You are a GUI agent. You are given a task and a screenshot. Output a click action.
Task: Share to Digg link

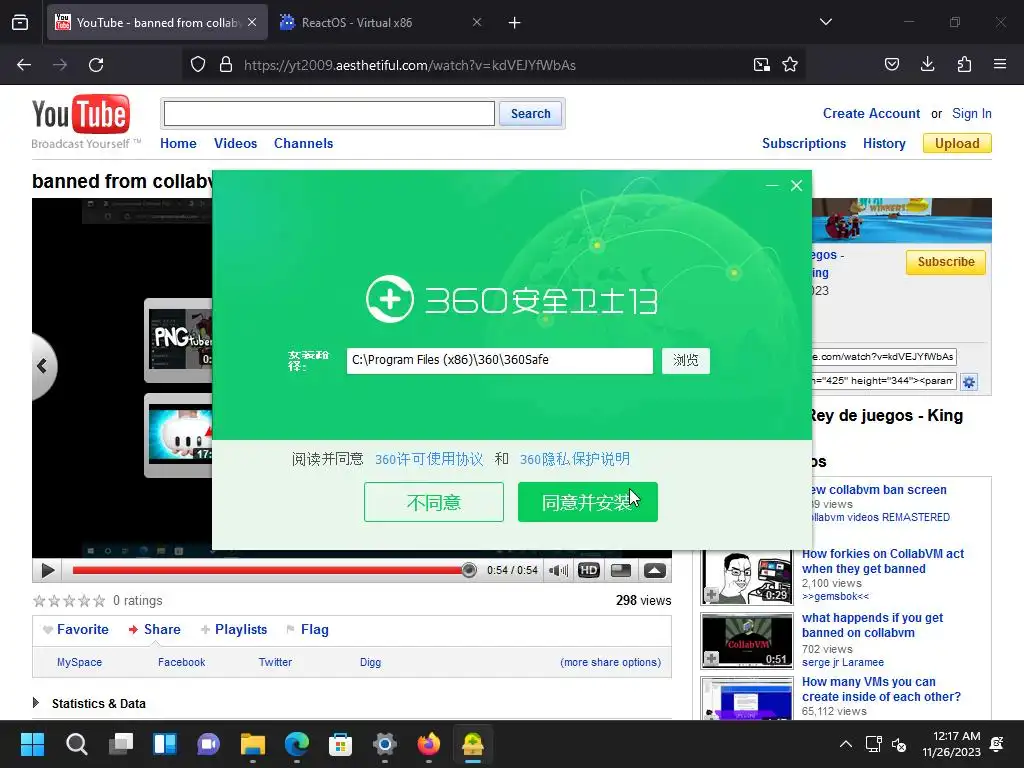pos(370,662)
